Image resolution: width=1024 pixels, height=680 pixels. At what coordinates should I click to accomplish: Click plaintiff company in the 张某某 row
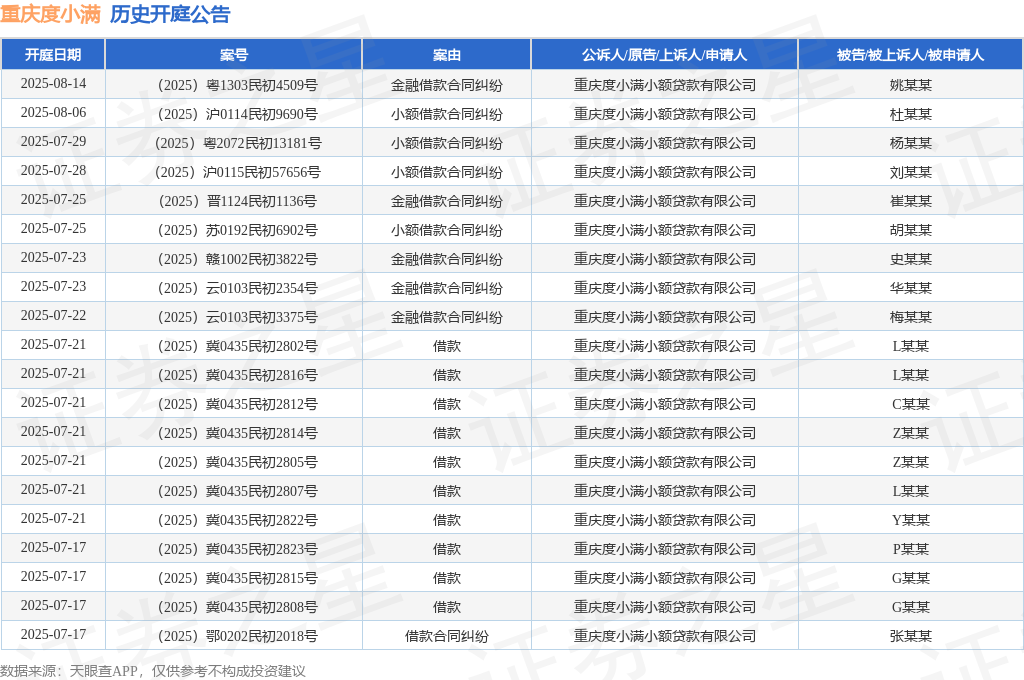pos(664,636)
